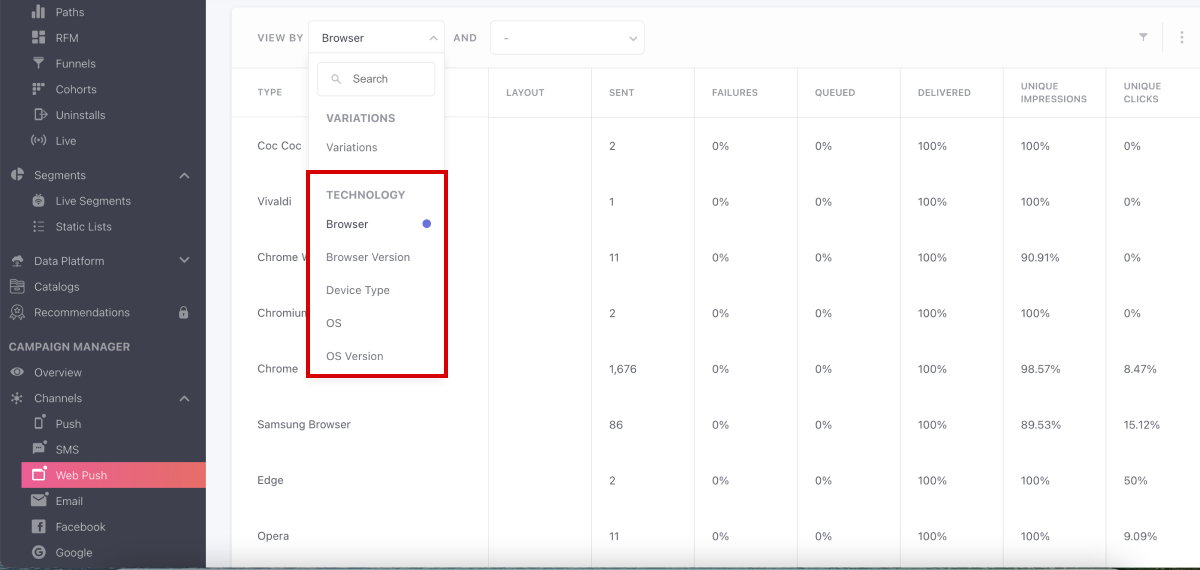Go to Web Push channel

[x=81, y=475]
